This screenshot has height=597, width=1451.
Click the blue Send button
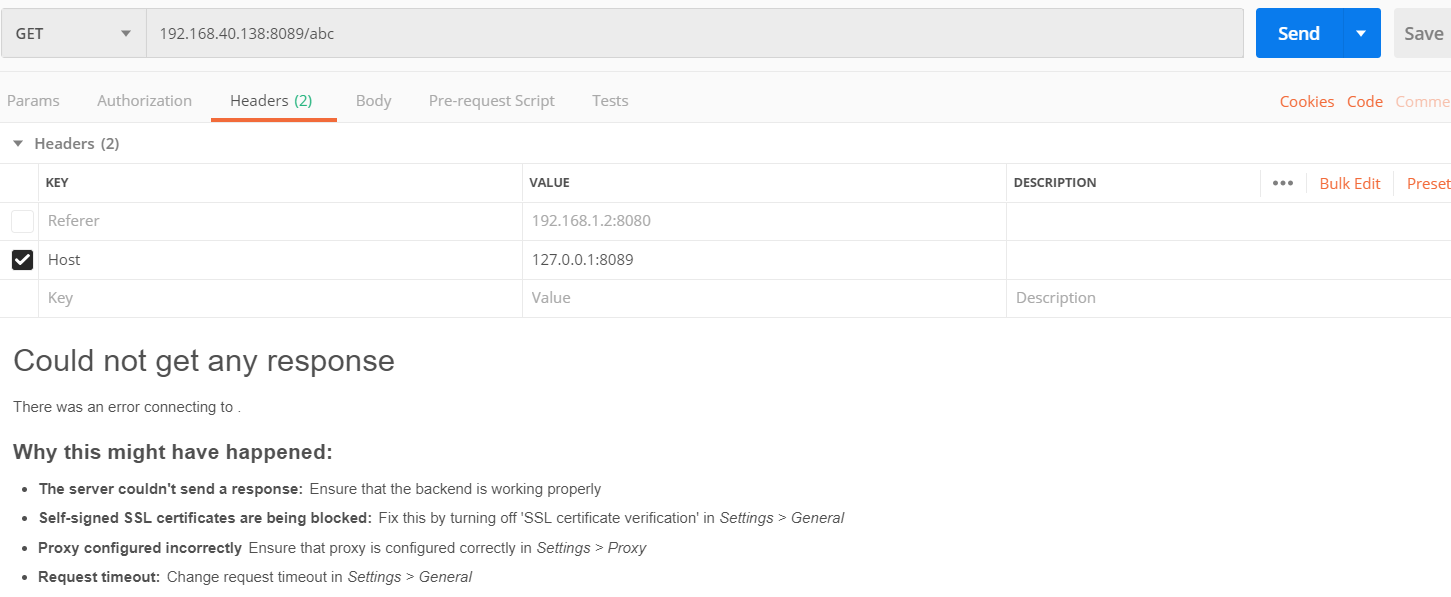(1298, 33)
